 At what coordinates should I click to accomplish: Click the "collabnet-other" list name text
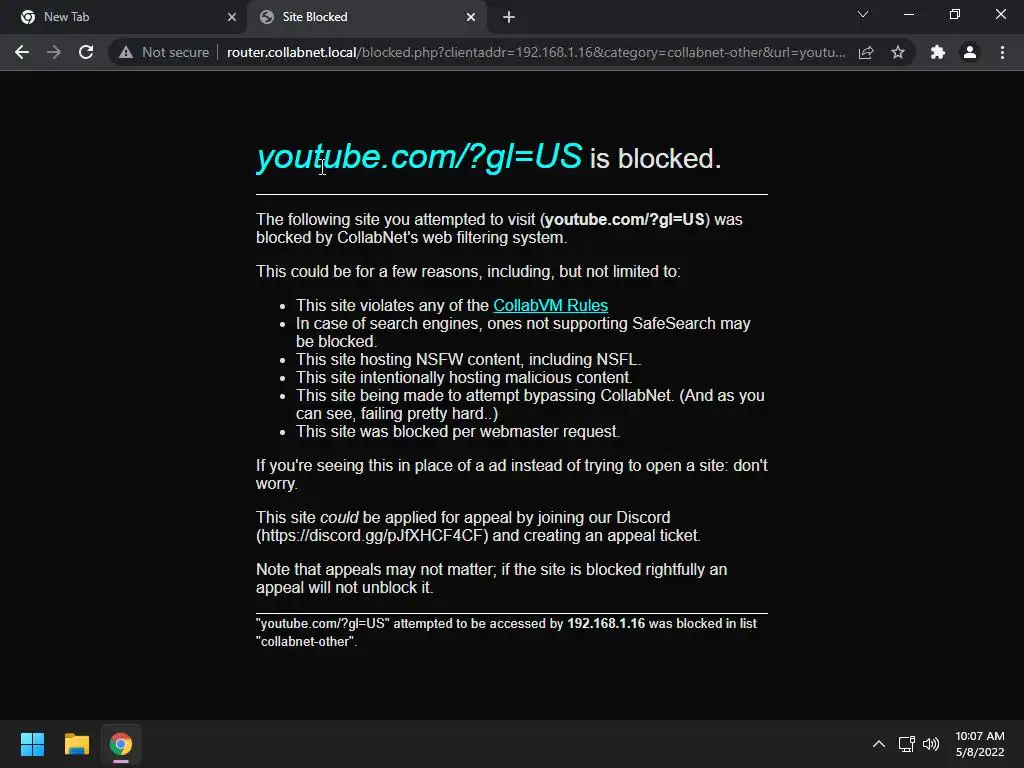click(x=306, y=641)
